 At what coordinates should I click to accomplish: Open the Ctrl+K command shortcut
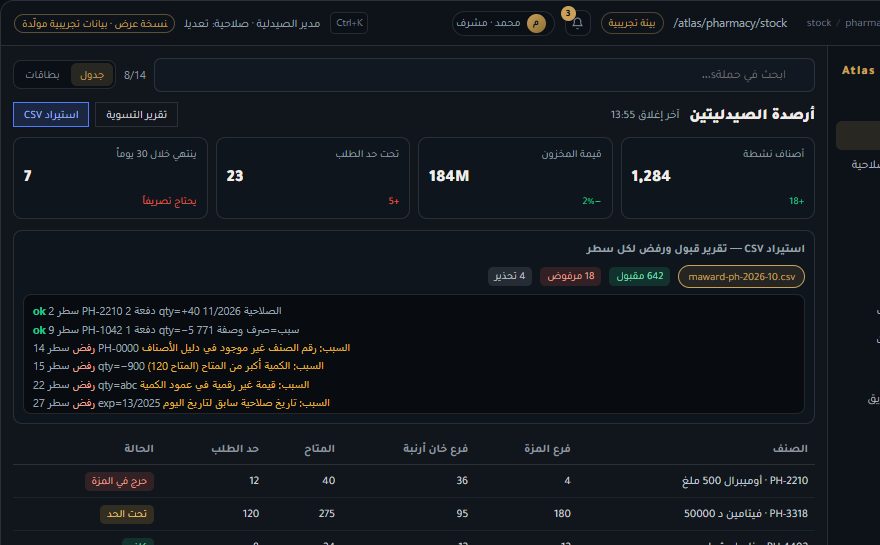[x=349, y=23]
